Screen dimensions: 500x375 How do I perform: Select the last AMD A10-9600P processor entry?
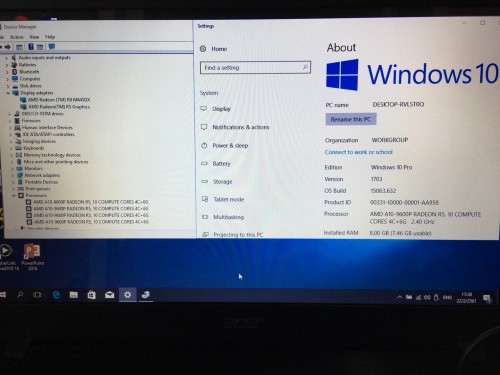(x=92, y=222)
